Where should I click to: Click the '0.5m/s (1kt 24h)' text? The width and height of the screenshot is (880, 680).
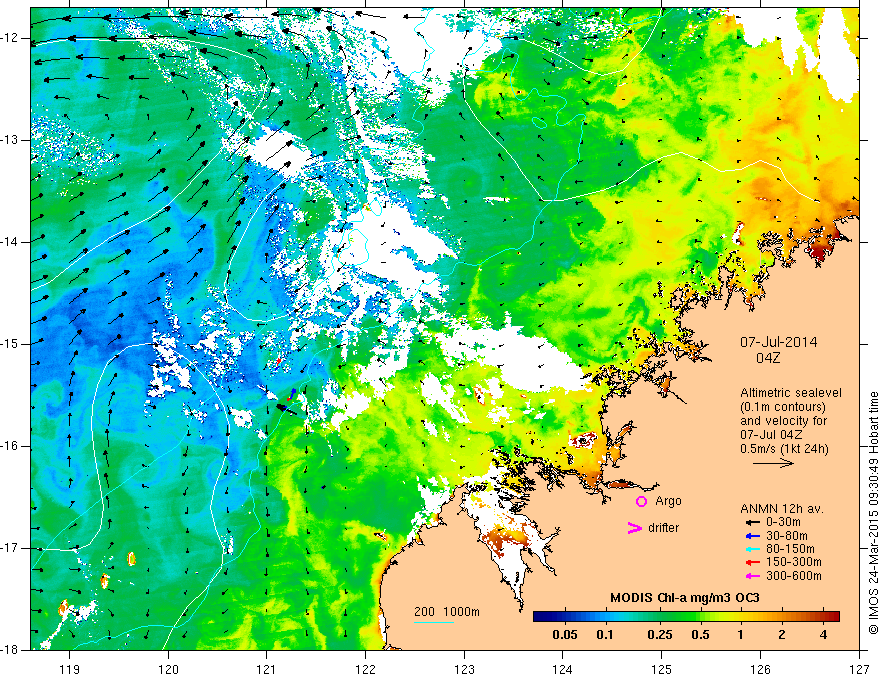click(785, 448)
